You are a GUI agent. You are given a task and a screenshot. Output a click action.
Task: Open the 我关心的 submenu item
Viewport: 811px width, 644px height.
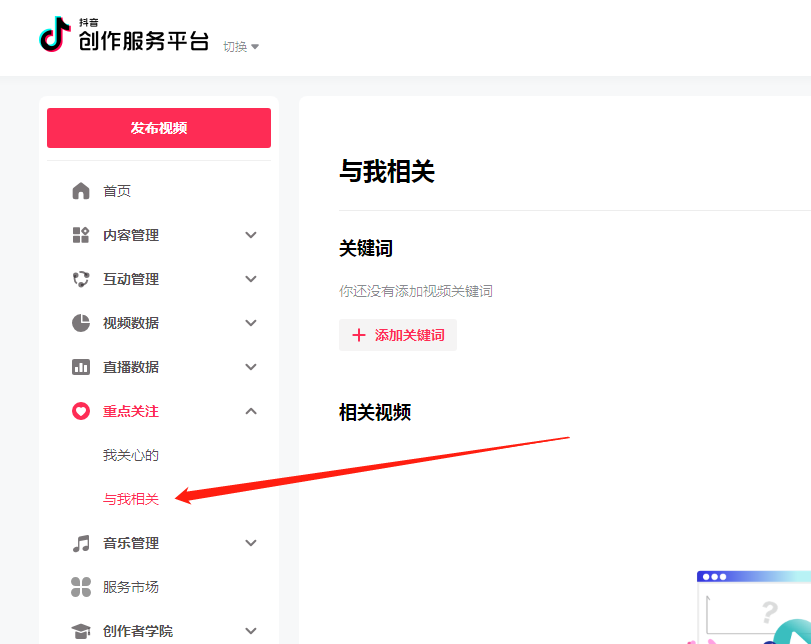(x=131, y=455)
